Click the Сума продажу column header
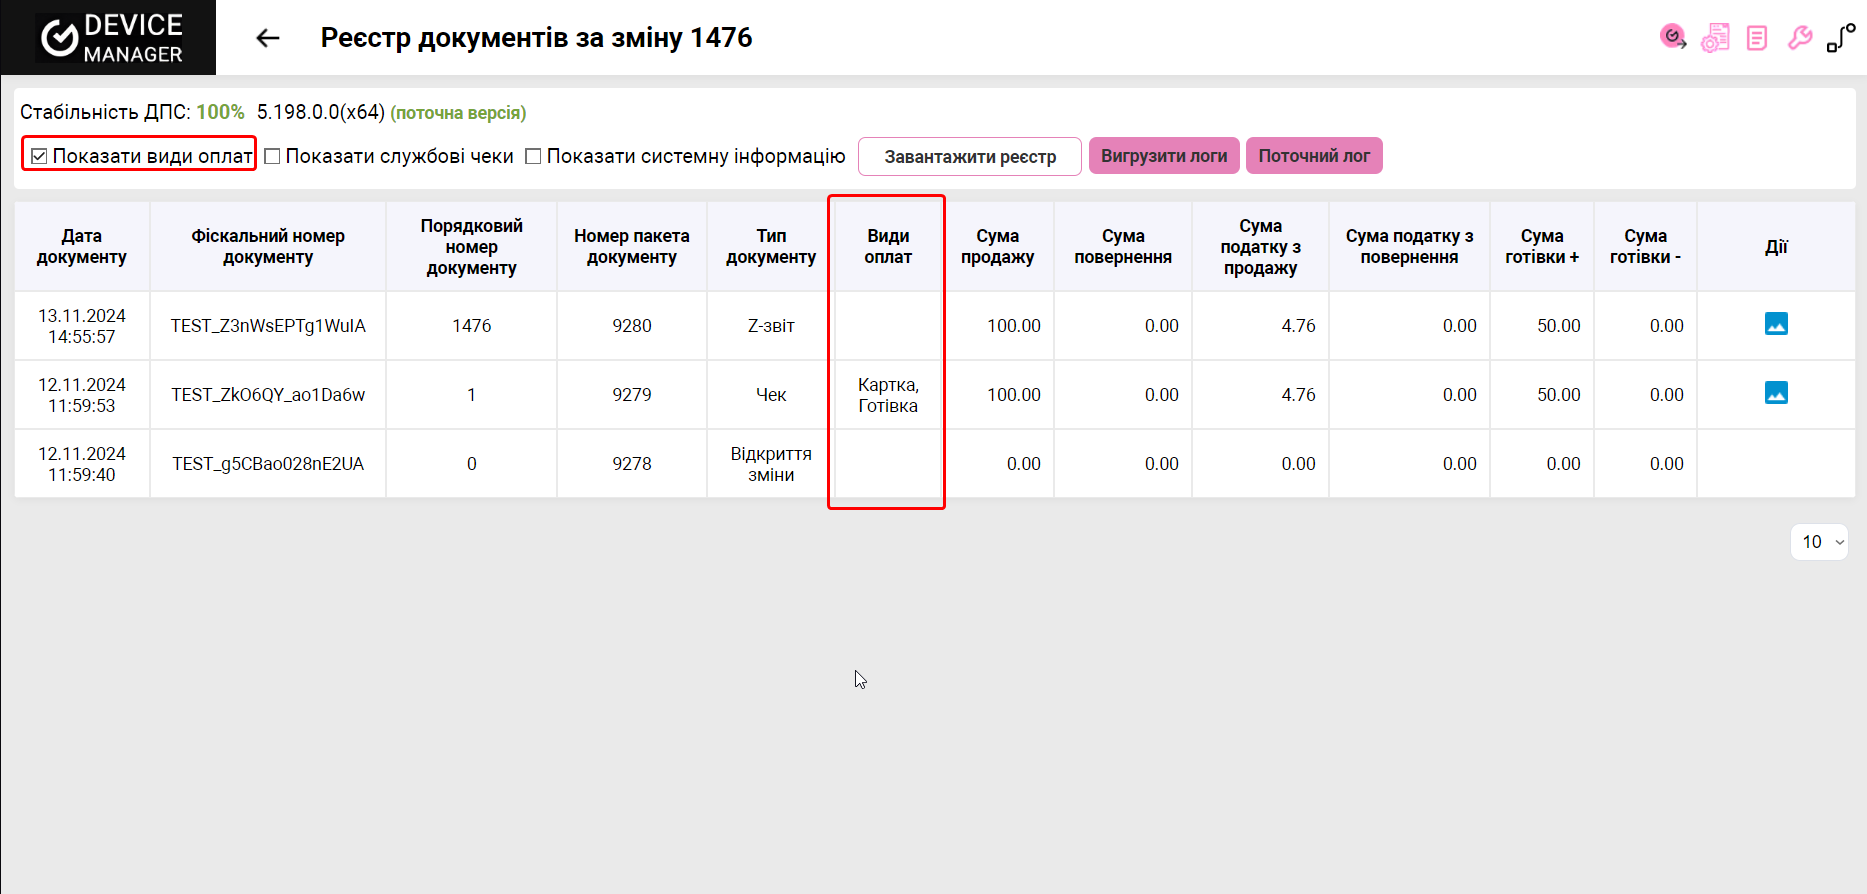This screenshot has width=1867, height=894. tap(998, 247)
